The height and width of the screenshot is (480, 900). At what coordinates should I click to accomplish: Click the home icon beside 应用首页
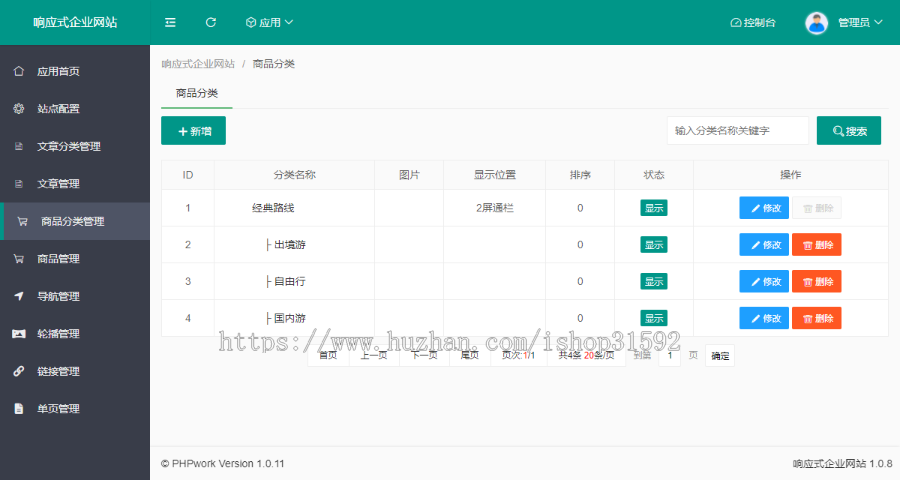tap(19, 71)
